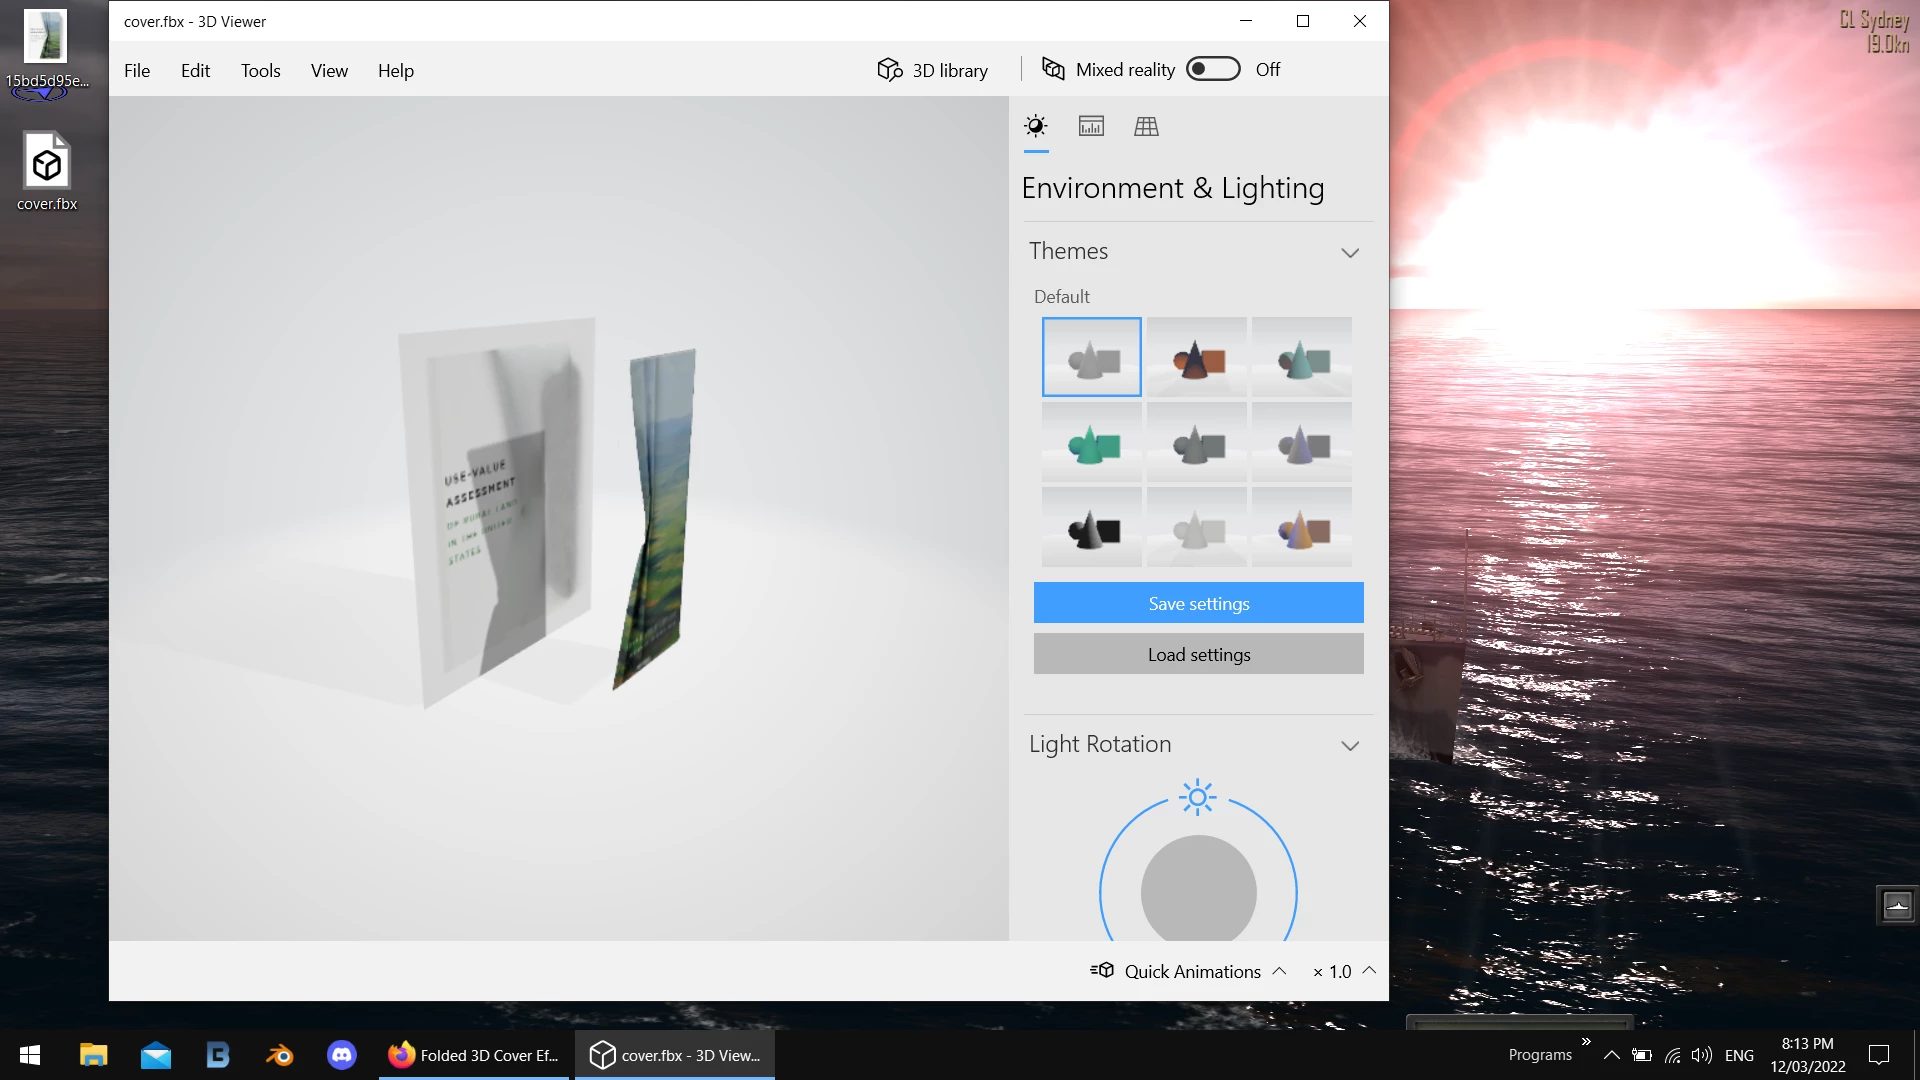1920x1080 pixels.
Task: Click the sun icon on light rotation dial
Action: pyautogui.click(x=1197, y=797)
